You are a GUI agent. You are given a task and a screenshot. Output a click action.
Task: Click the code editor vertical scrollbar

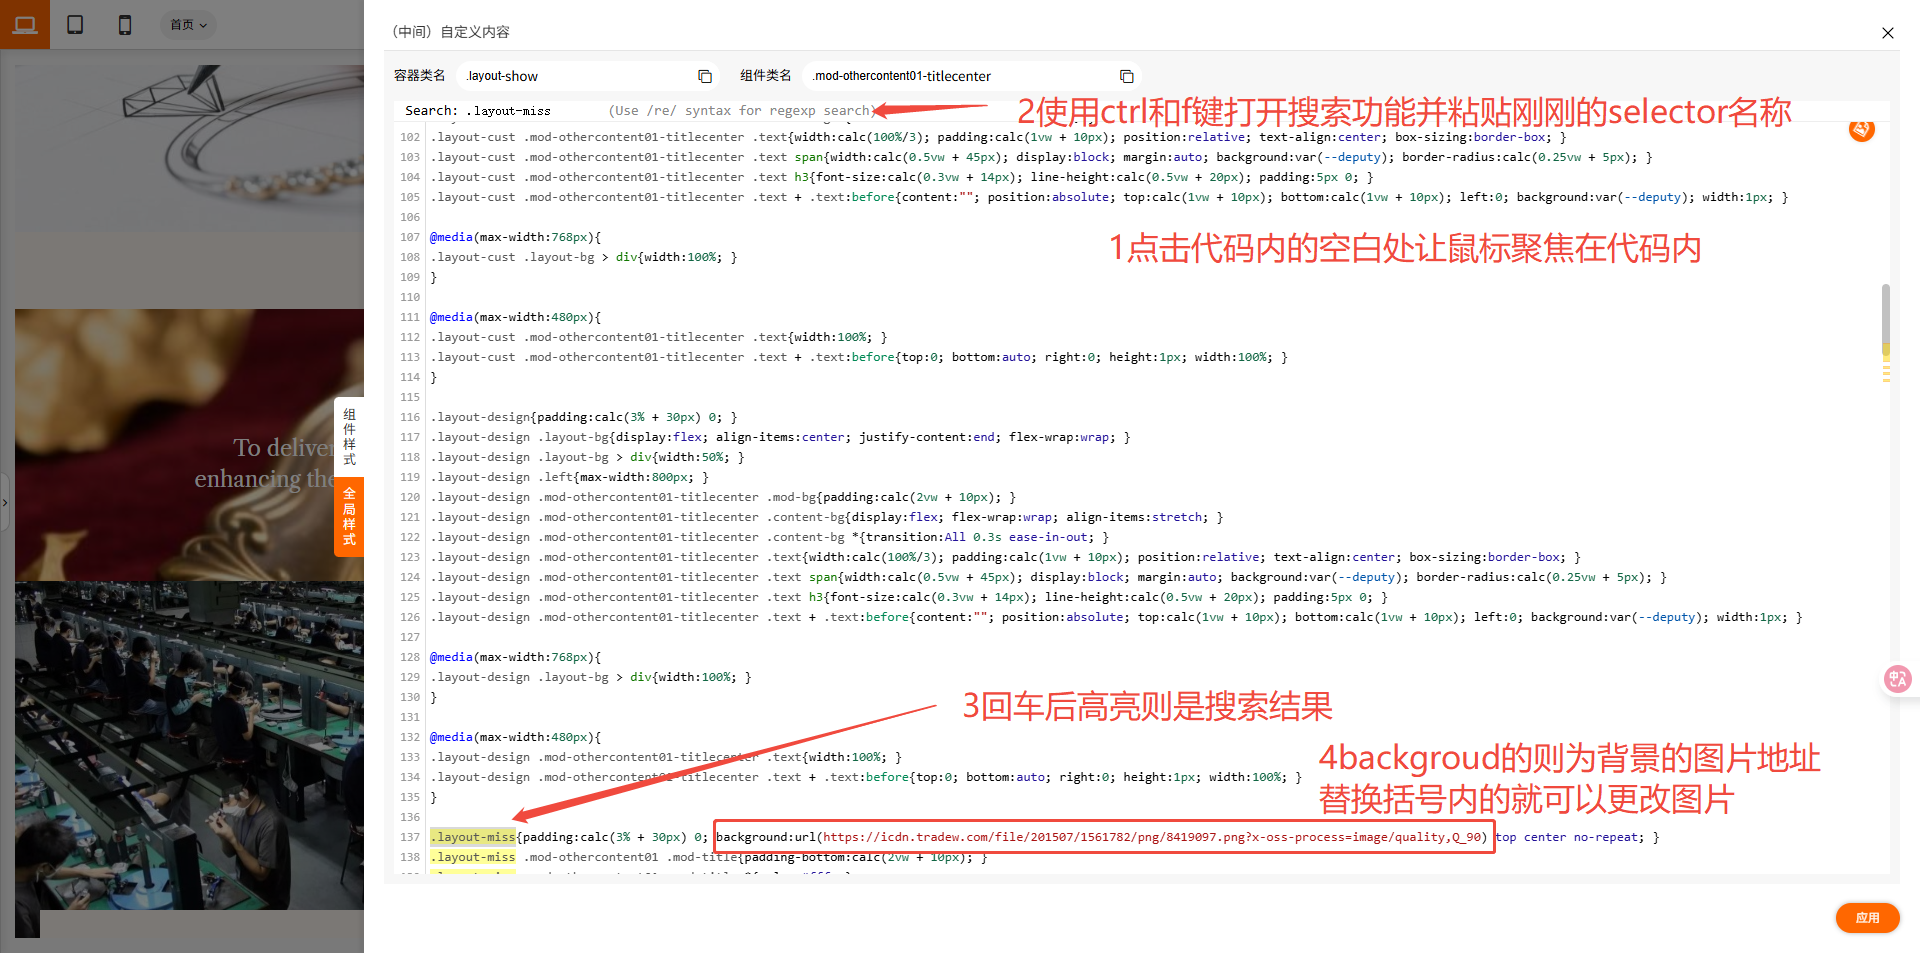pyautogui.click(x=1885, y=315)
